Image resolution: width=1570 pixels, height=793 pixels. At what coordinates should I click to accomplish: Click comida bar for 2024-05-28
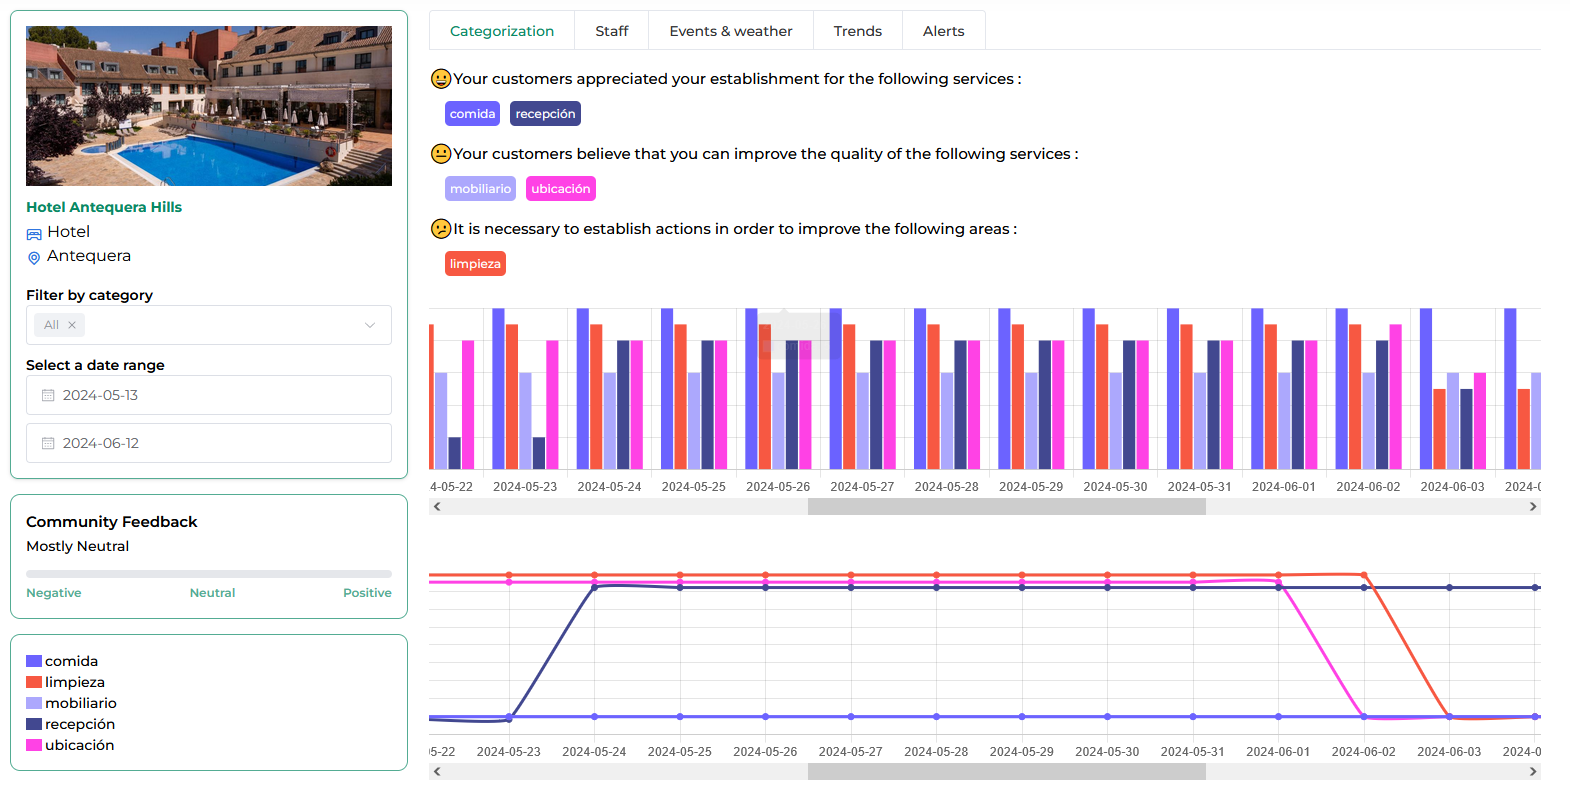coord(920,389)
